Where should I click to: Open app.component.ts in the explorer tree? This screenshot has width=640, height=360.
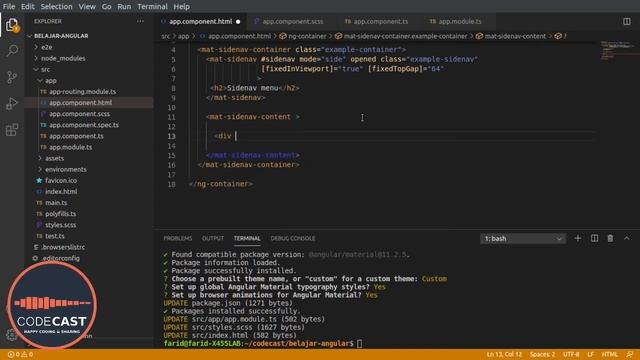point(76,136)
